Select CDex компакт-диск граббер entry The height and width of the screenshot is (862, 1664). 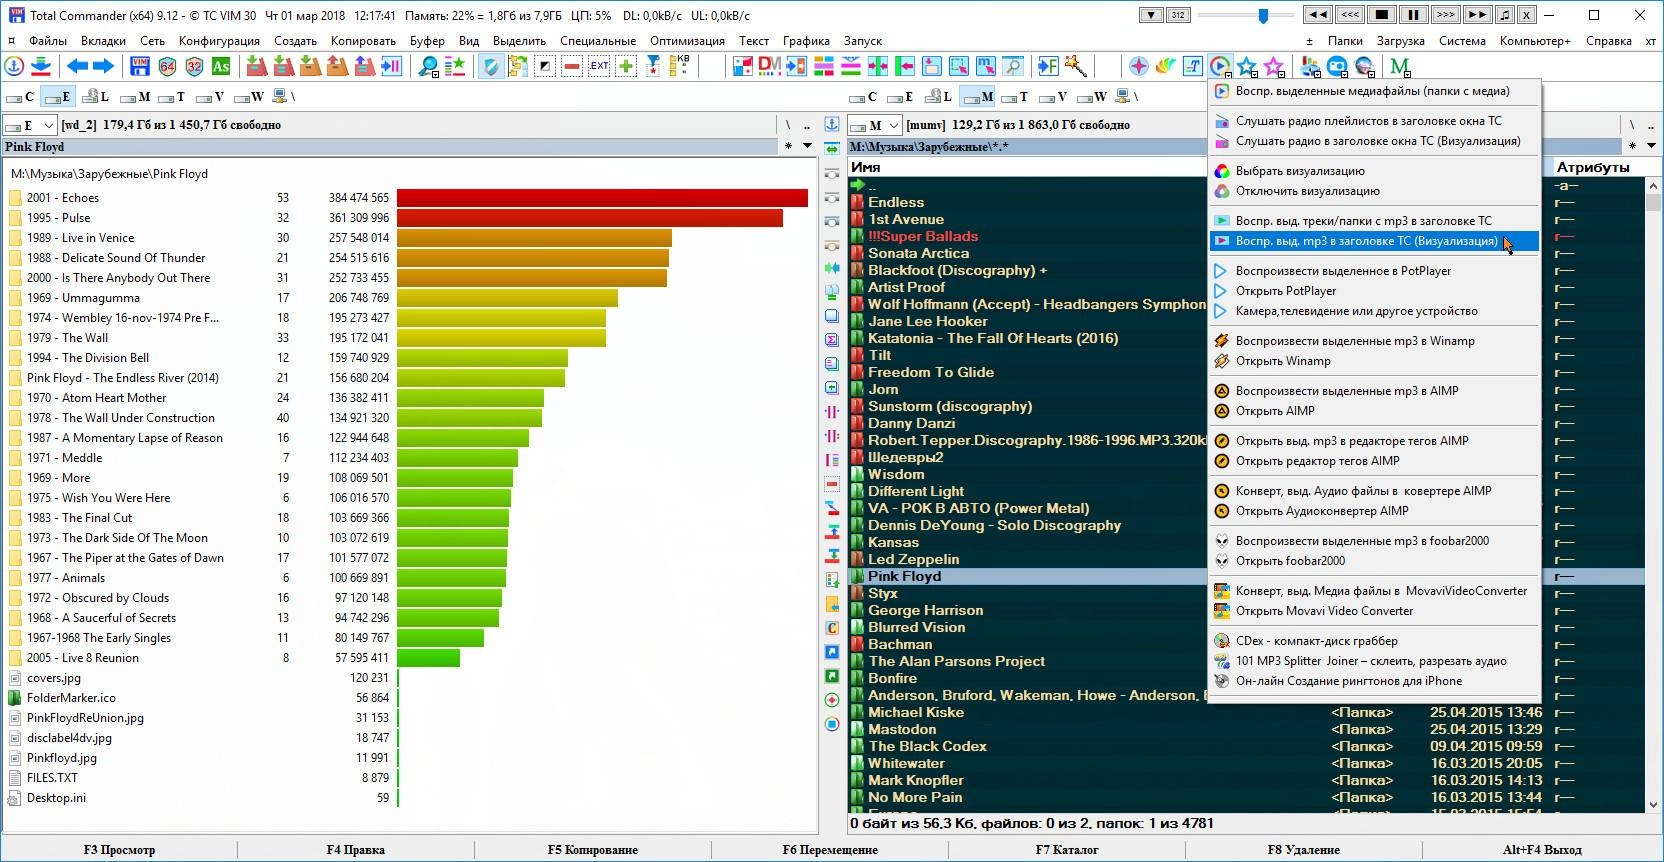pos(1374,641)
